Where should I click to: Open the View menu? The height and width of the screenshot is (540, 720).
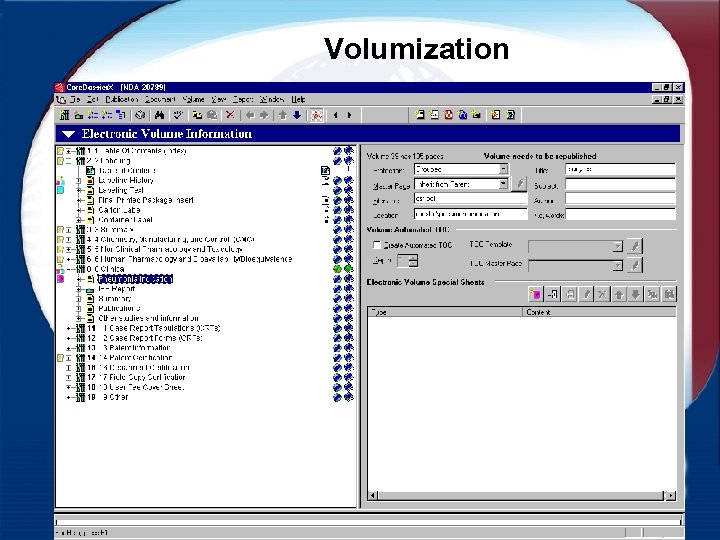(x=219, y=99)
